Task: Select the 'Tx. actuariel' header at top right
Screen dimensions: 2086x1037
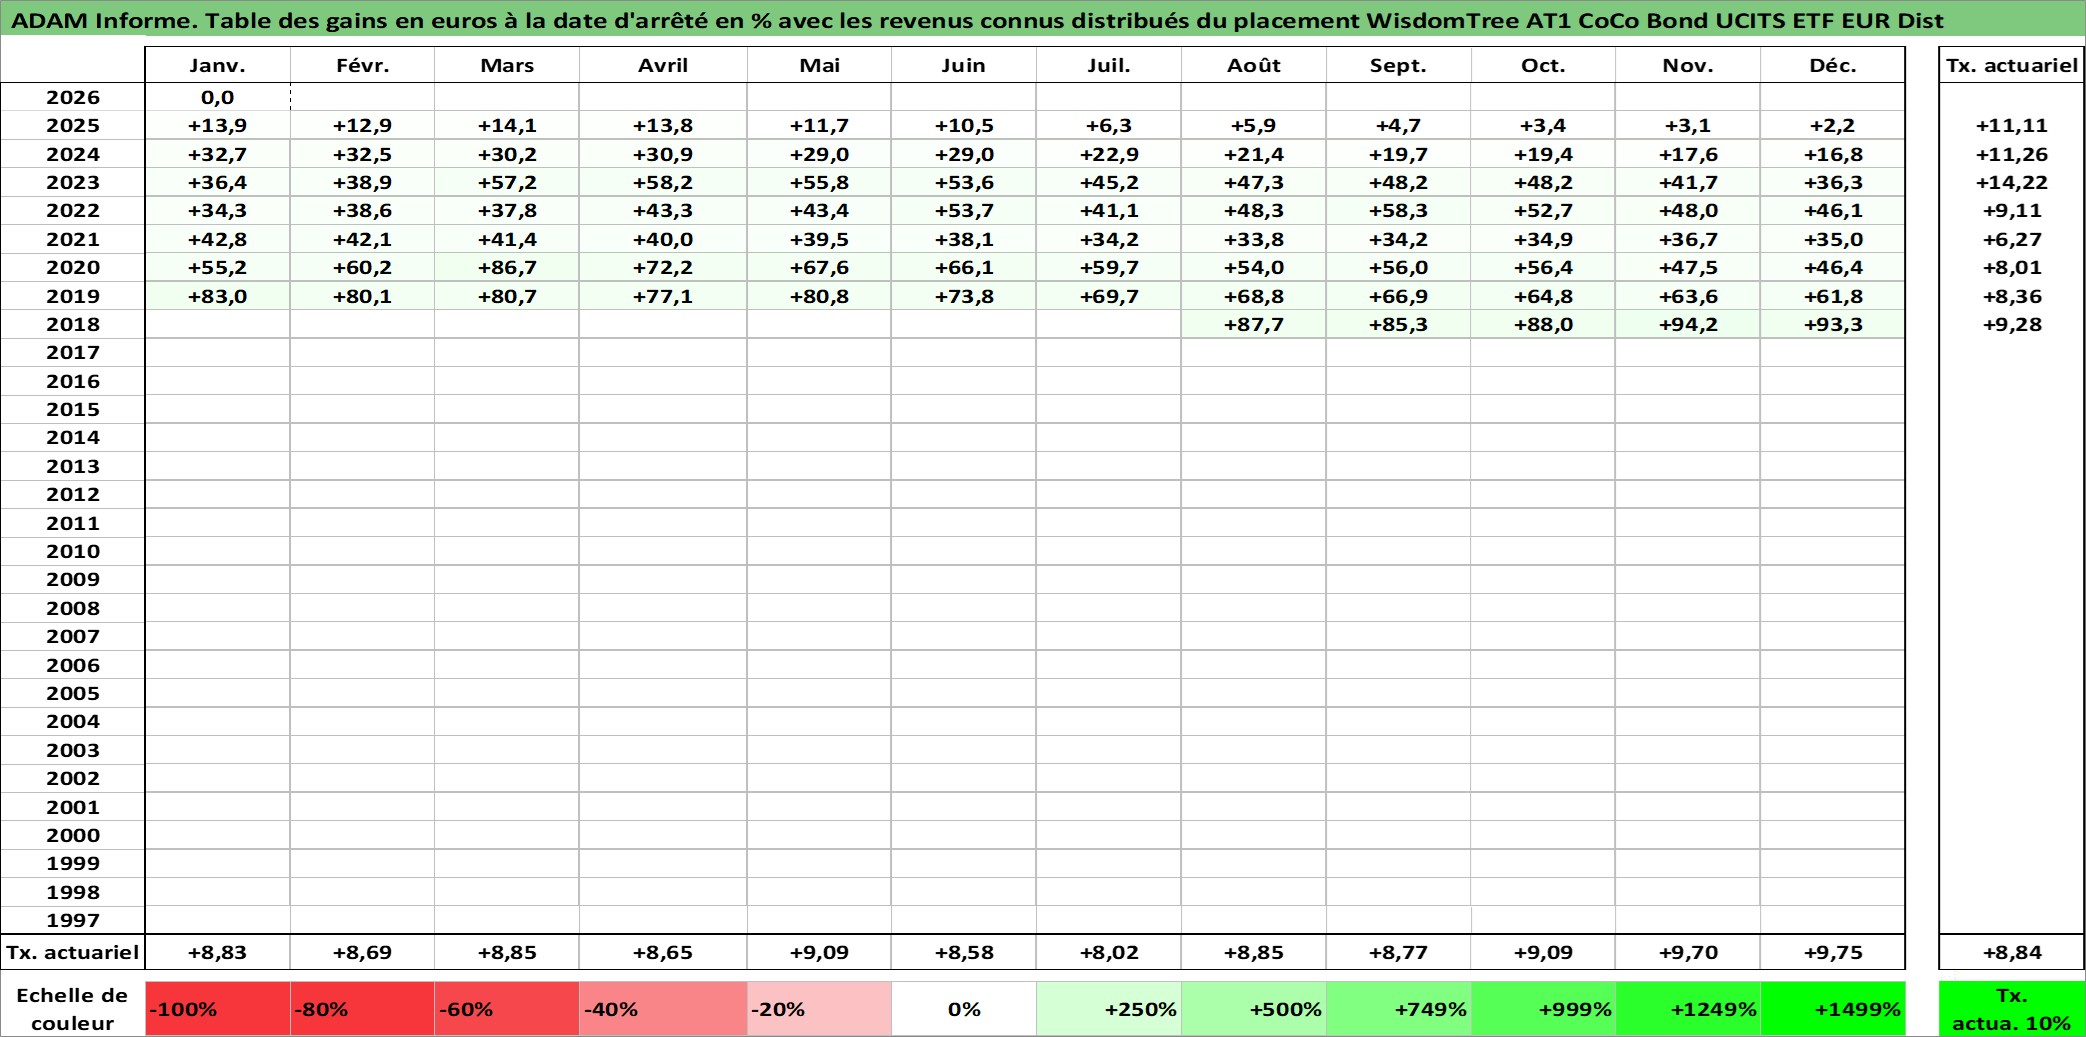Action: [x=2011, y=65]
